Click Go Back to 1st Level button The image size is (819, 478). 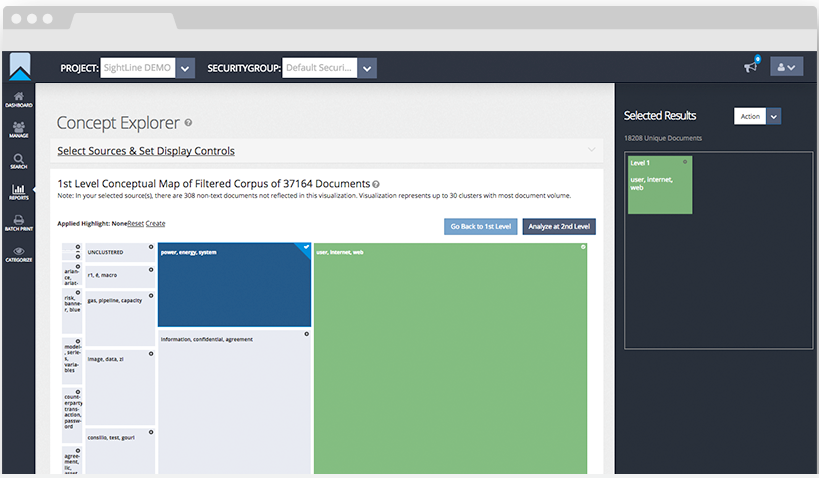coord(480,227)
